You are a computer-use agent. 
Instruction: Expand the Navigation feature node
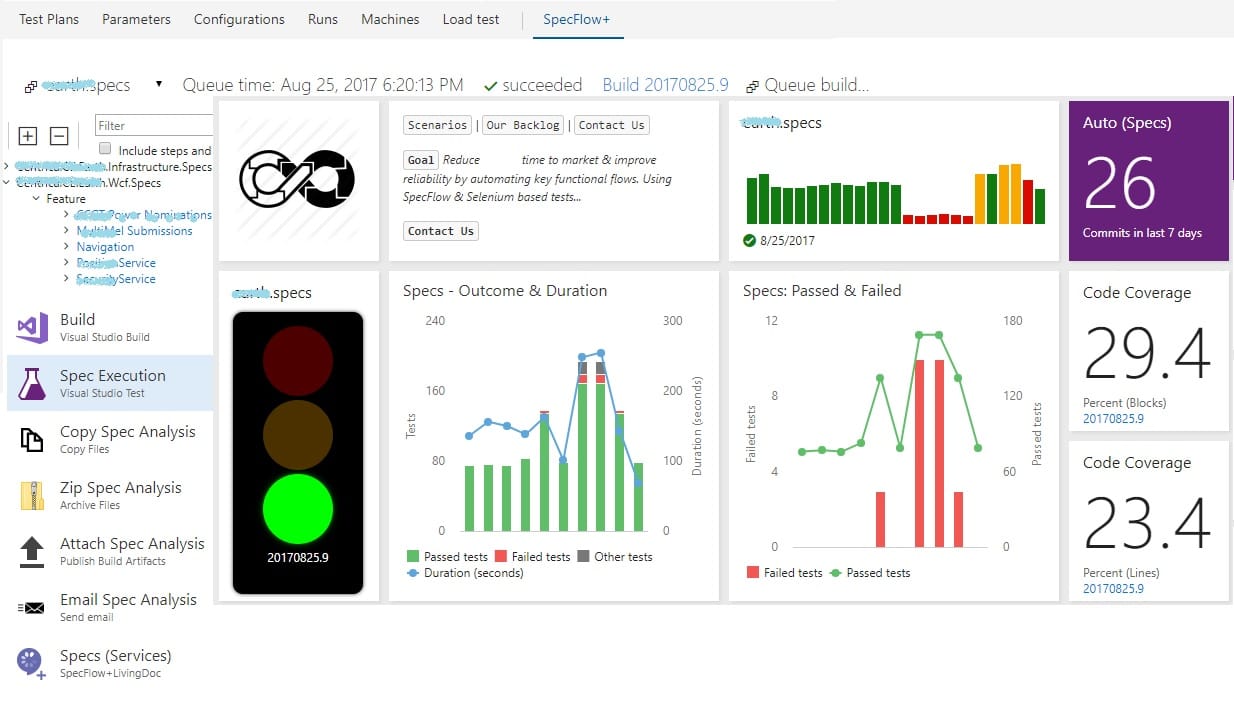(x=67, y=247)
